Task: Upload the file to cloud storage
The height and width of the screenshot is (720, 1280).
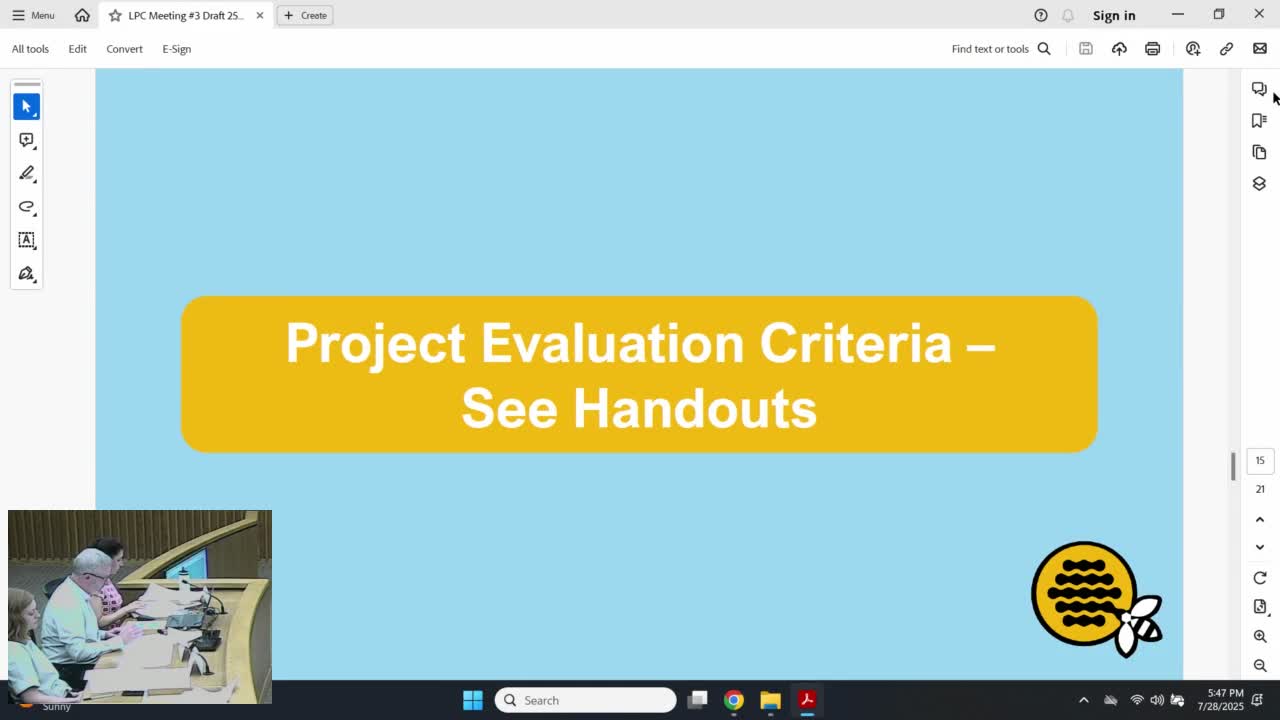Action: tap(1119, 48)
